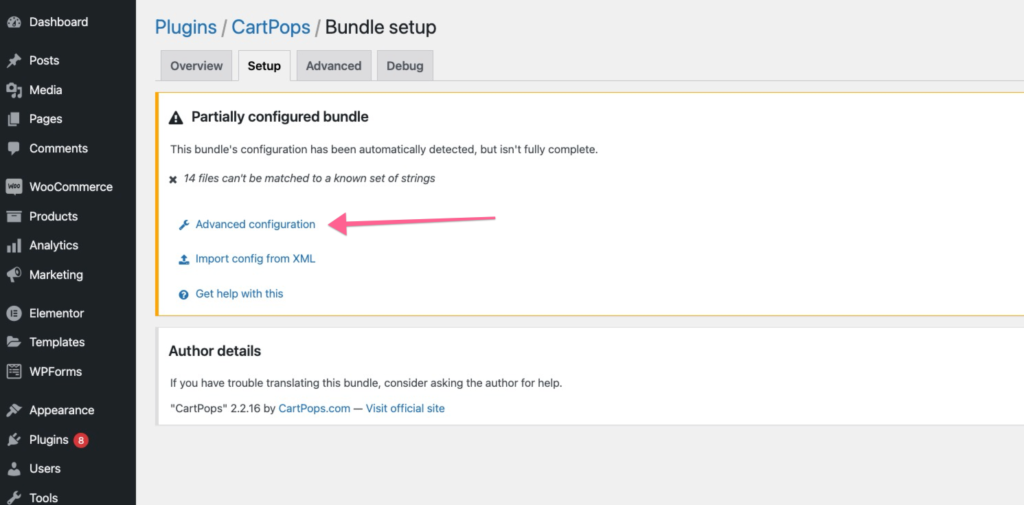Click the Analytics bar chart icon
1024x505 pixels.
(14, 246)
